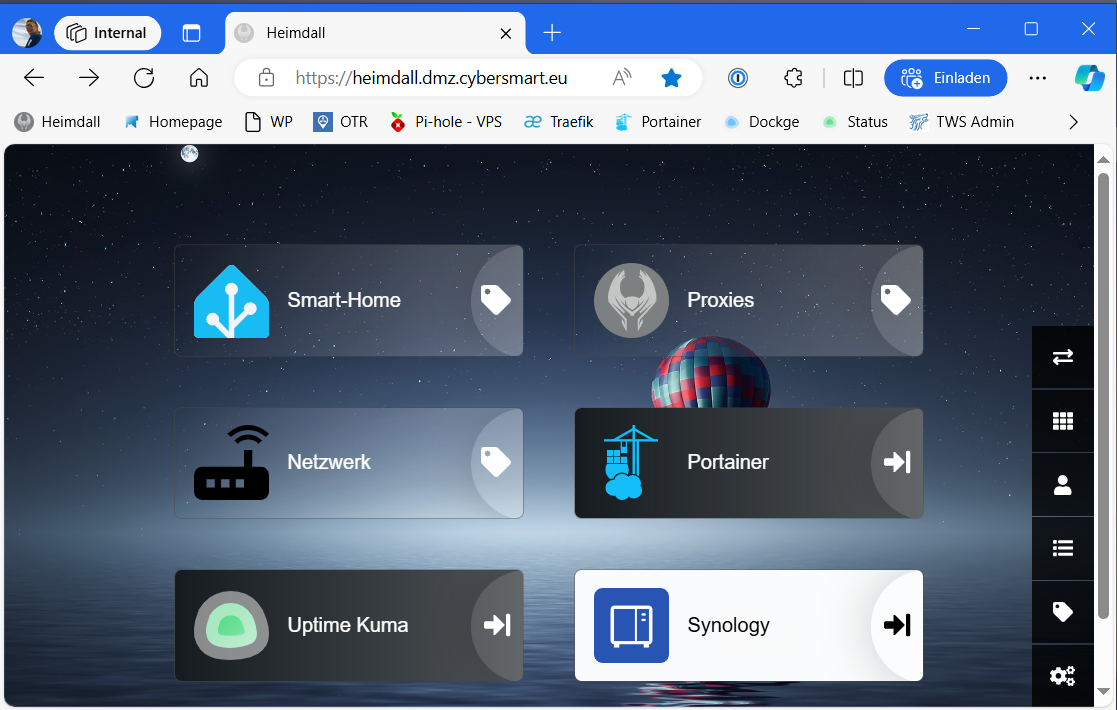
Task: Open the browser profile picture menu
Action: [27, 32]
